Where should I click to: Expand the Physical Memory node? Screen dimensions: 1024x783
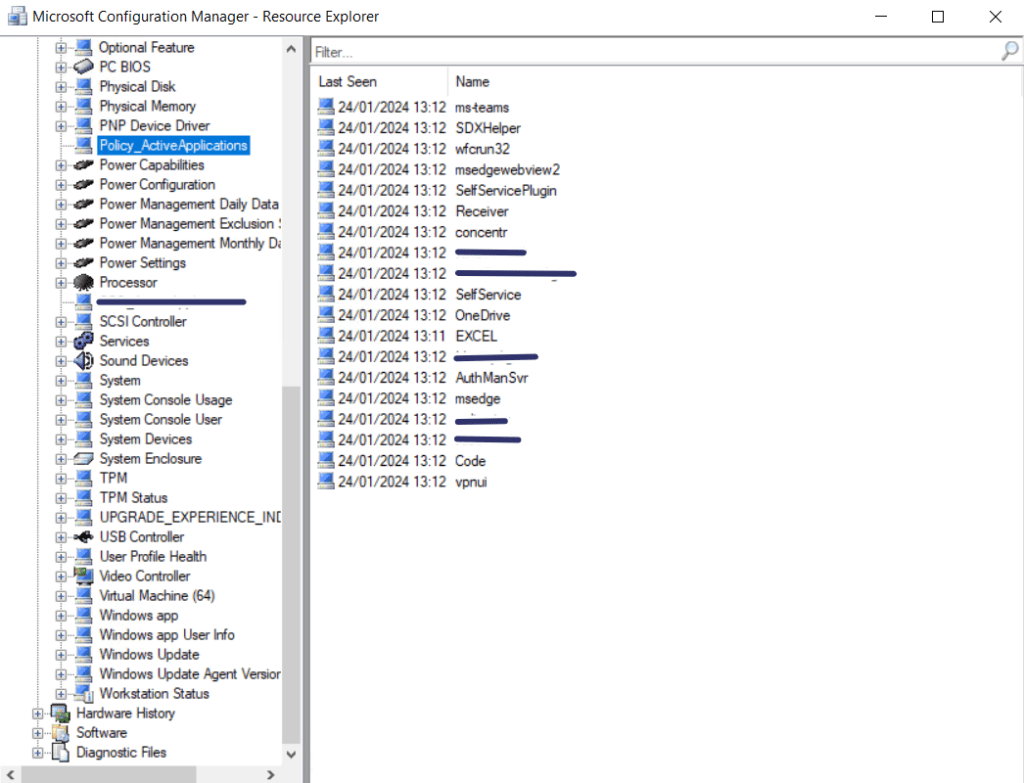click(61, 107)
